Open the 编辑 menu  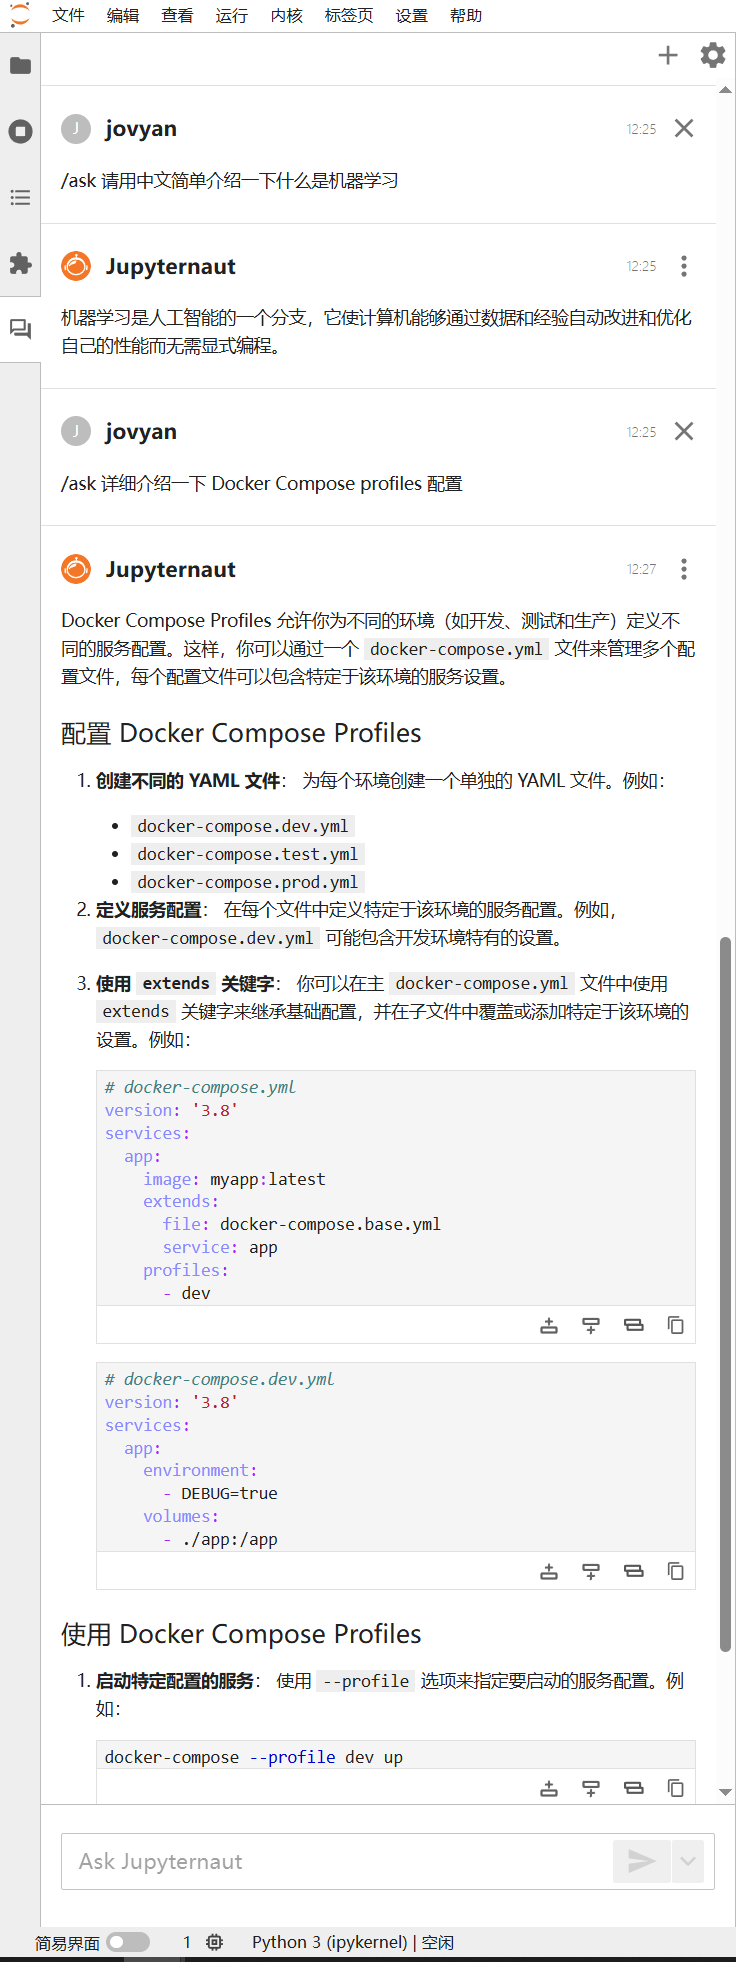[123, 15]
